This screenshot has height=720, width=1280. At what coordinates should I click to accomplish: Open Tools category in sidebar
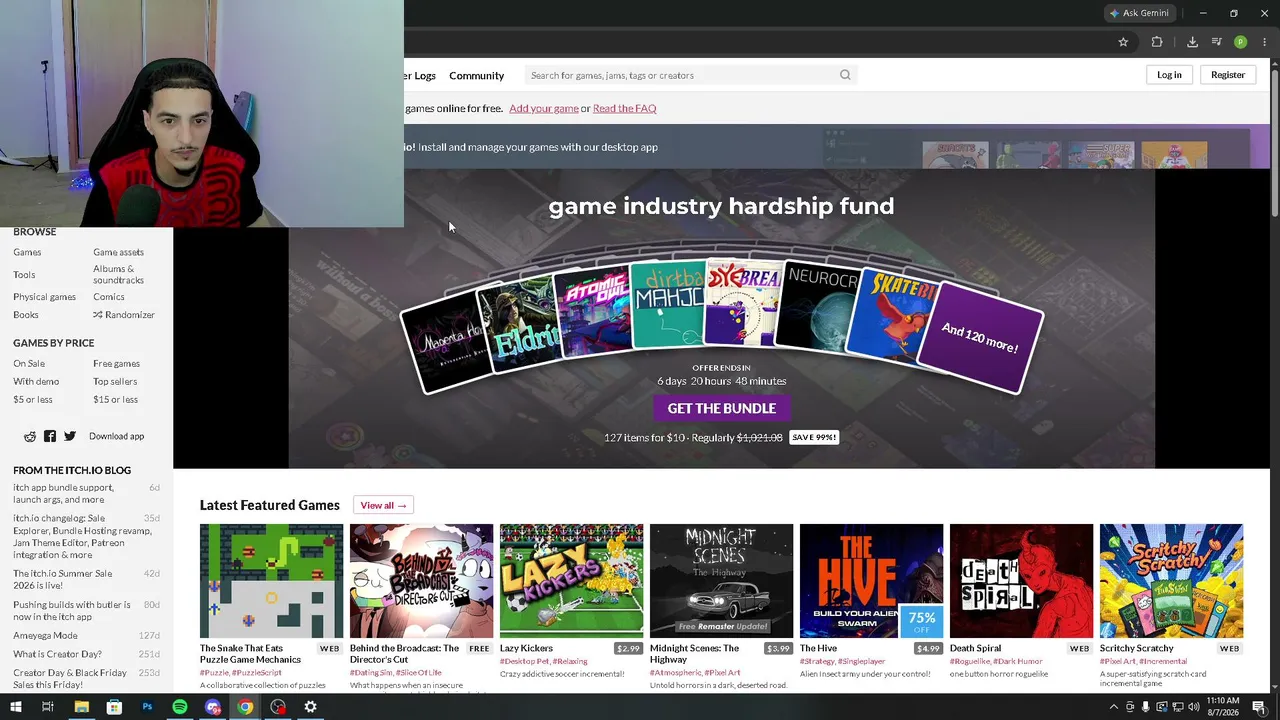(x=24, y=275)
